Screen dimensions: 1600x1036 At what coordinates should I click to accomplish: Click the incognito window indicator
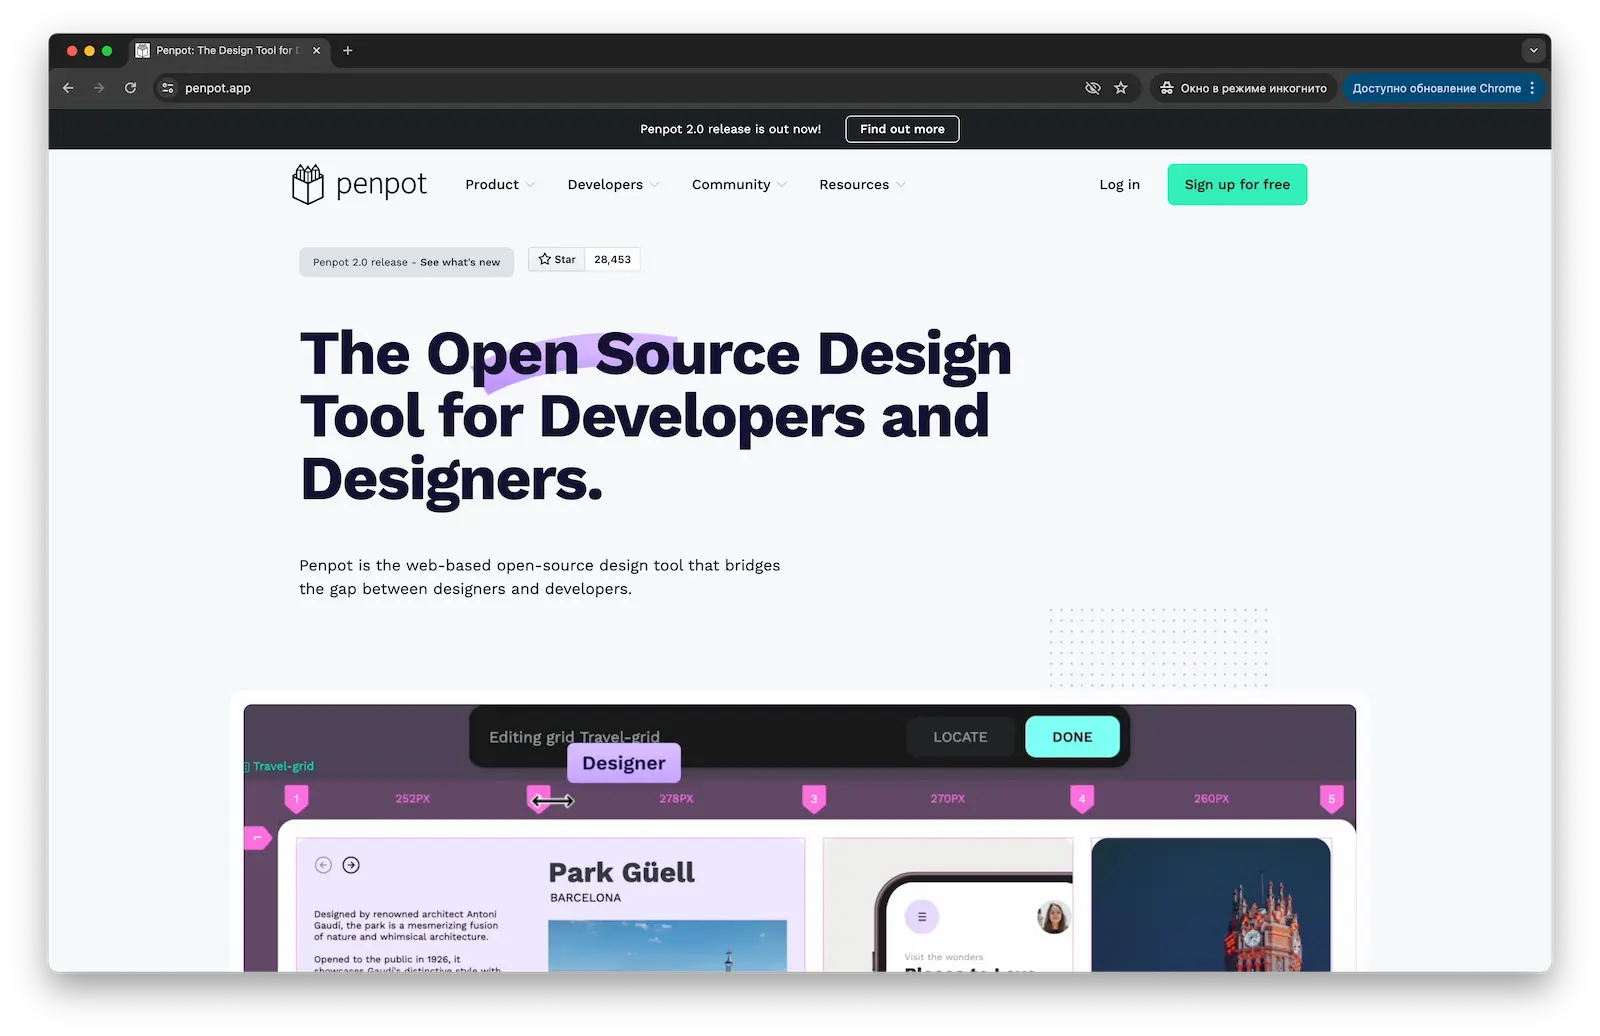(x=1243, y=88)
